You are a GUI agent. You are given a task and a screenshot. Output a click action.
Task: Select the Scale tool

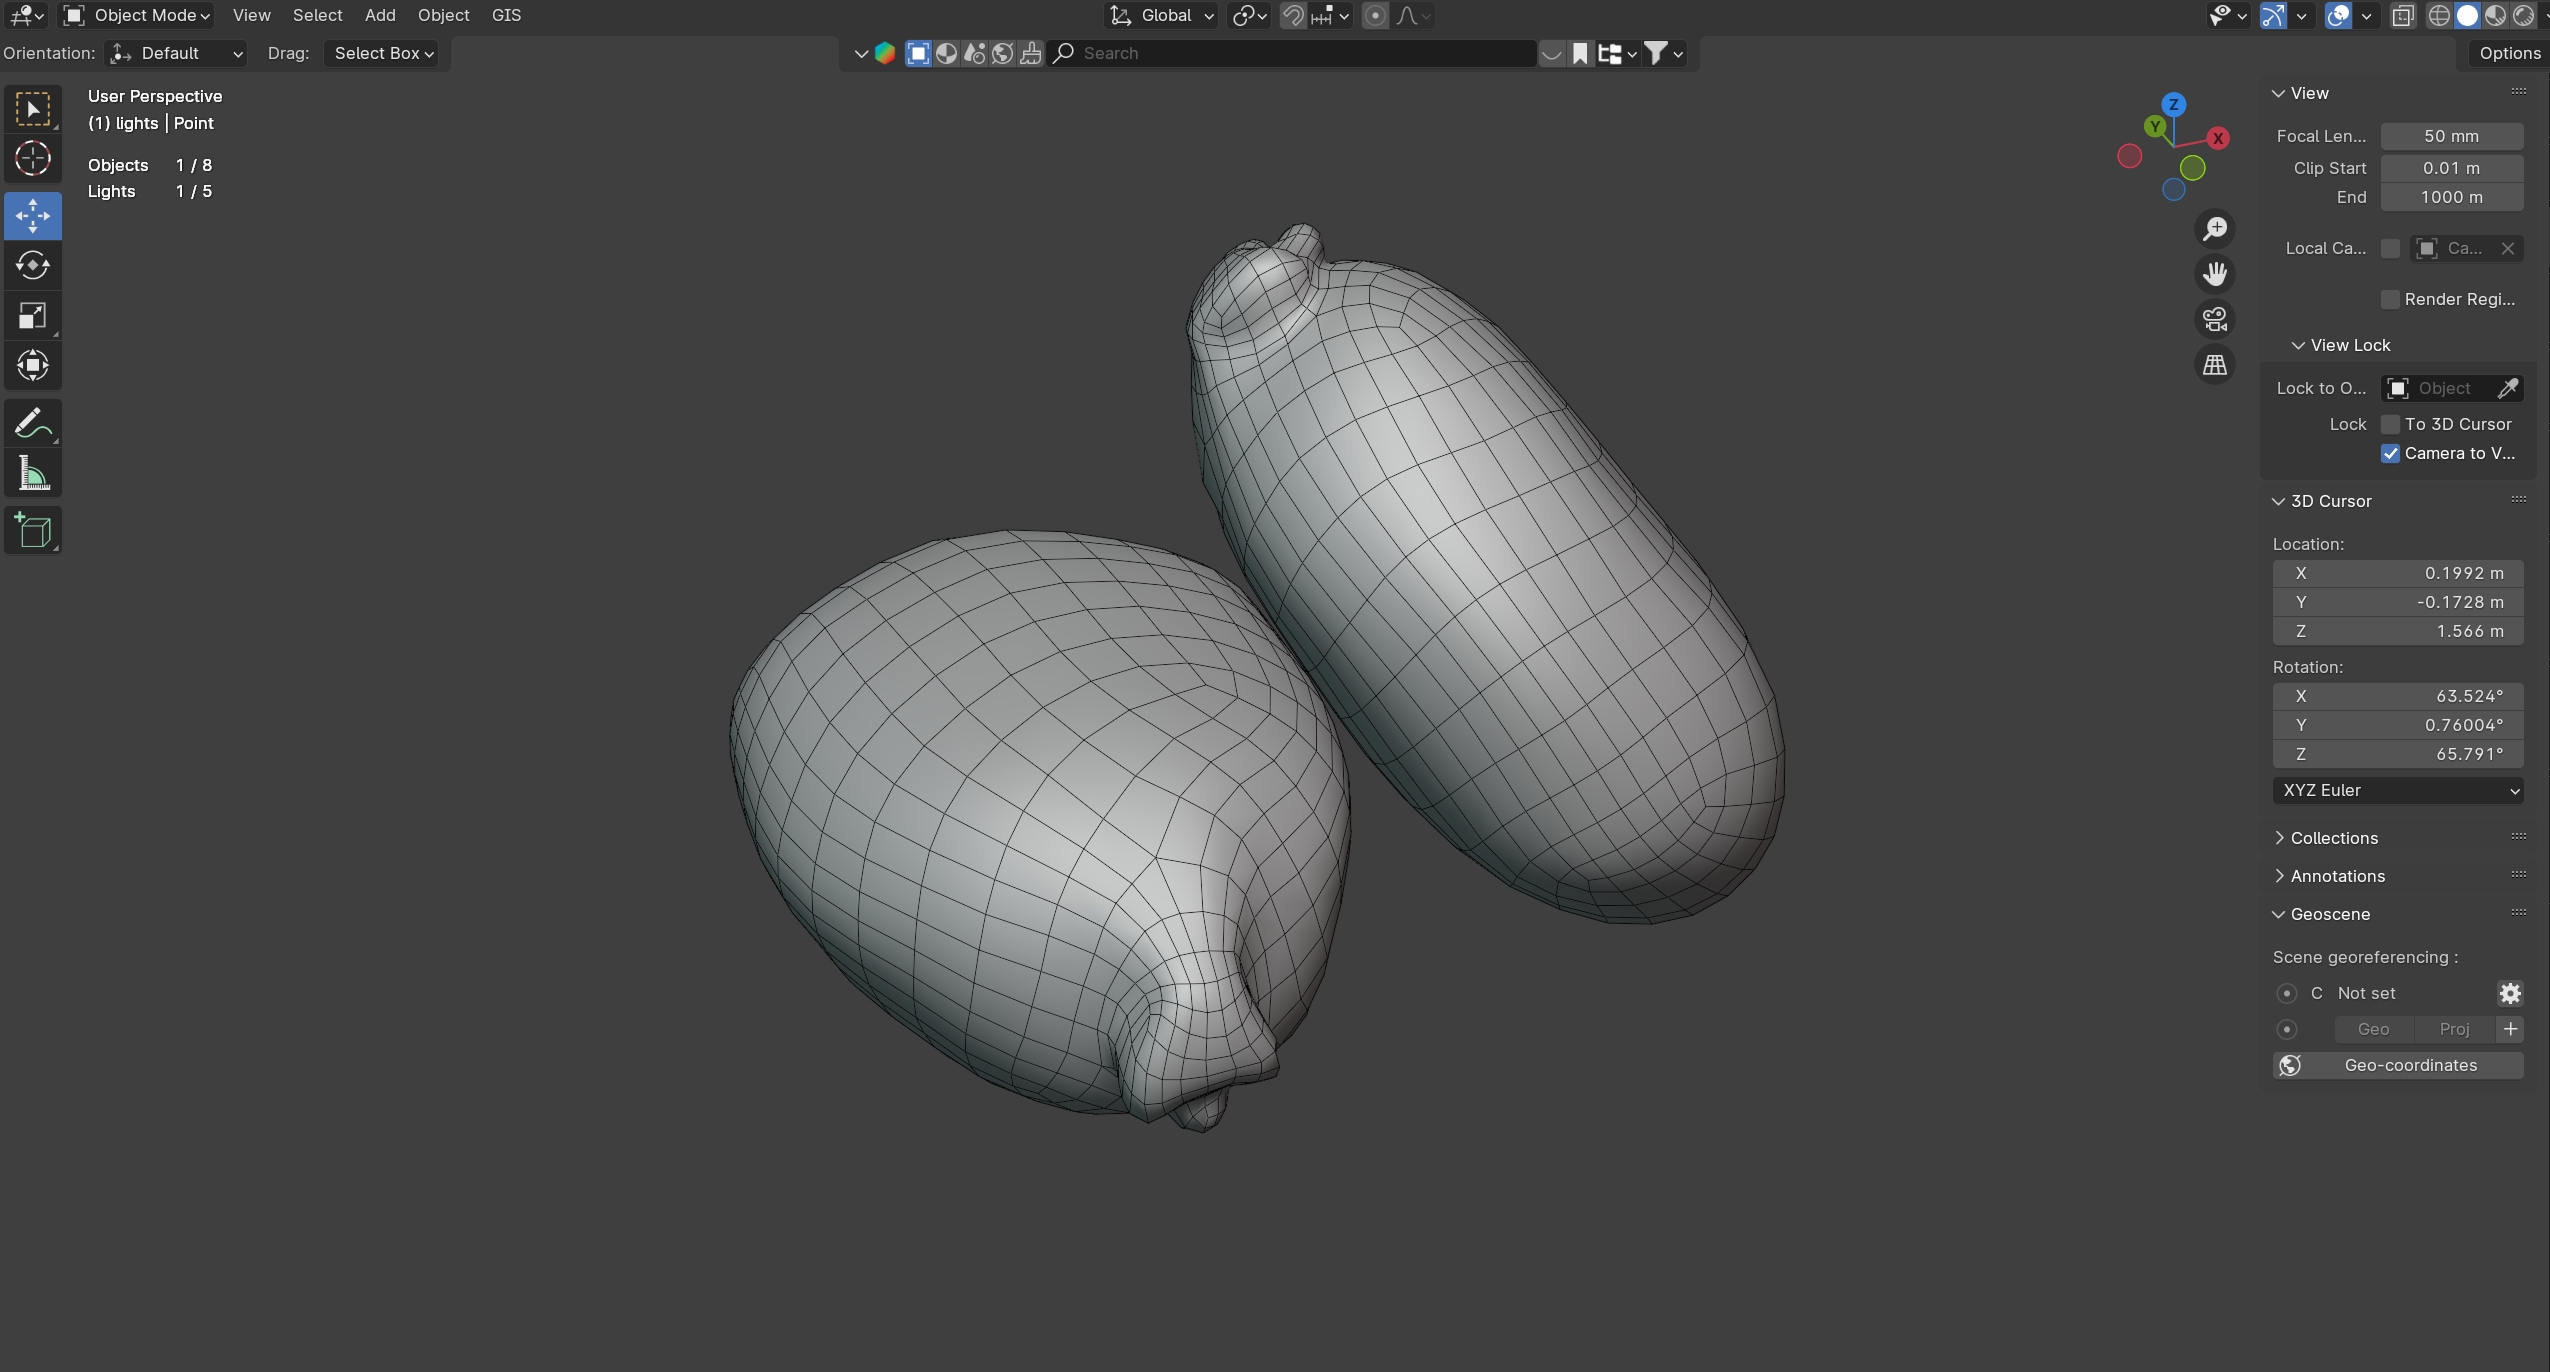click(32, 316)
